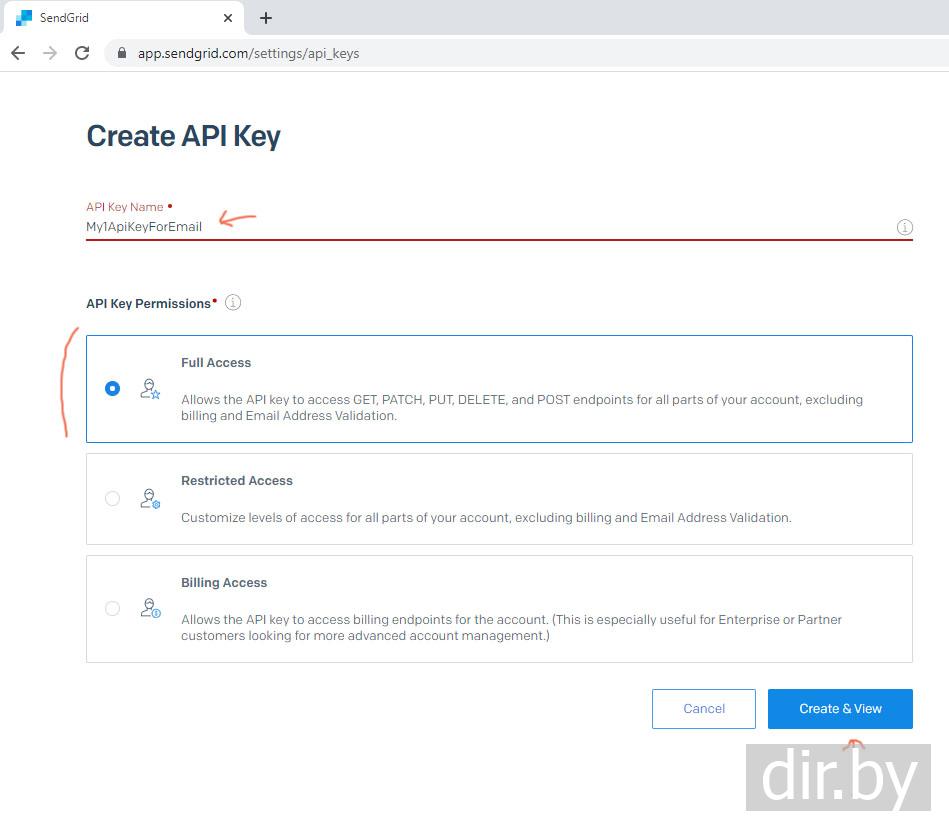Click the Create API Key title
The width and height of the screenshot is (949, 827).
183,136
